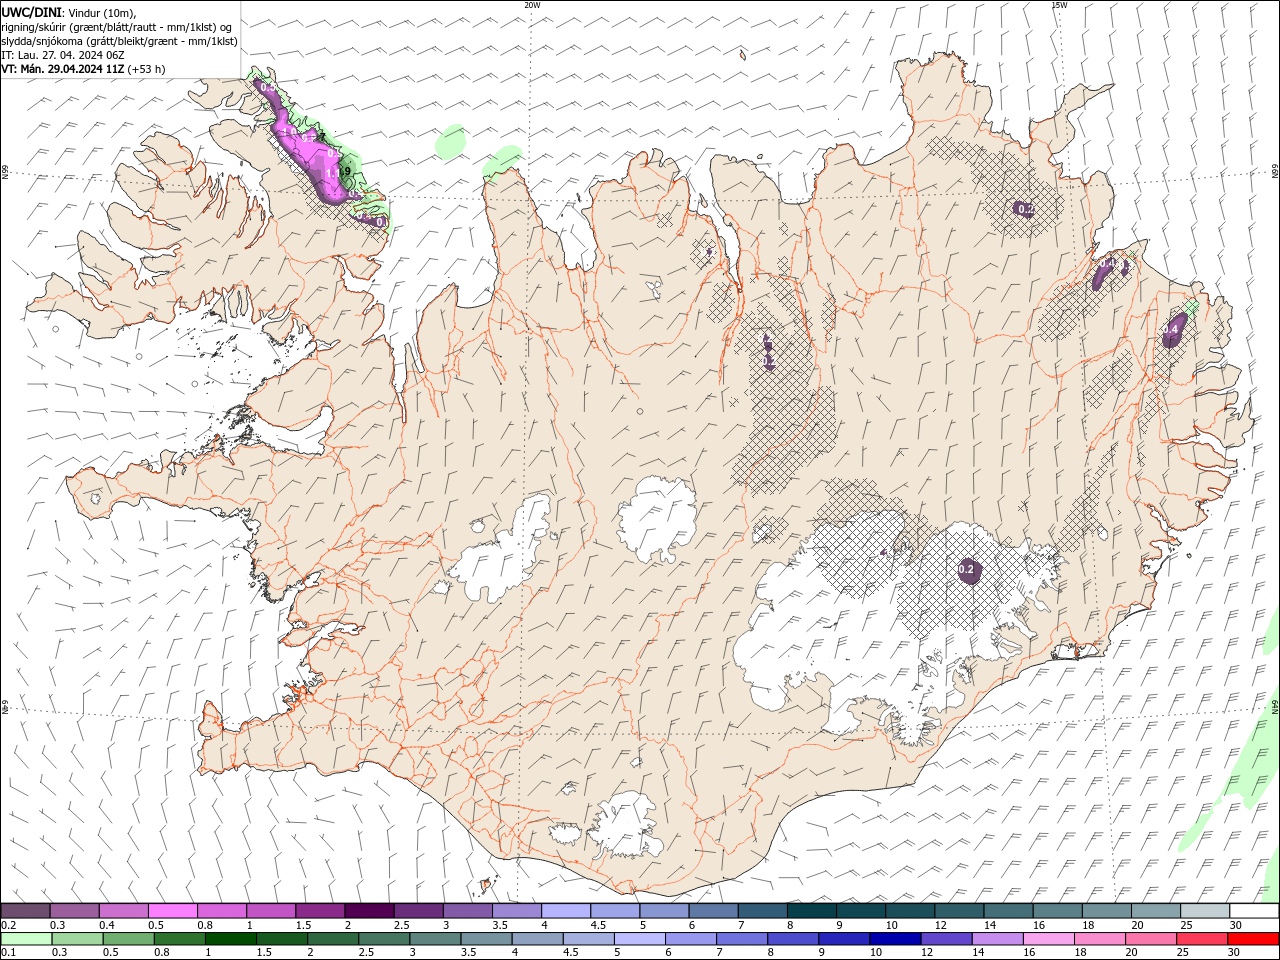Click the 66N latitude label on the right edge
Screen dimensions: 1280x960
[1275, 172]
